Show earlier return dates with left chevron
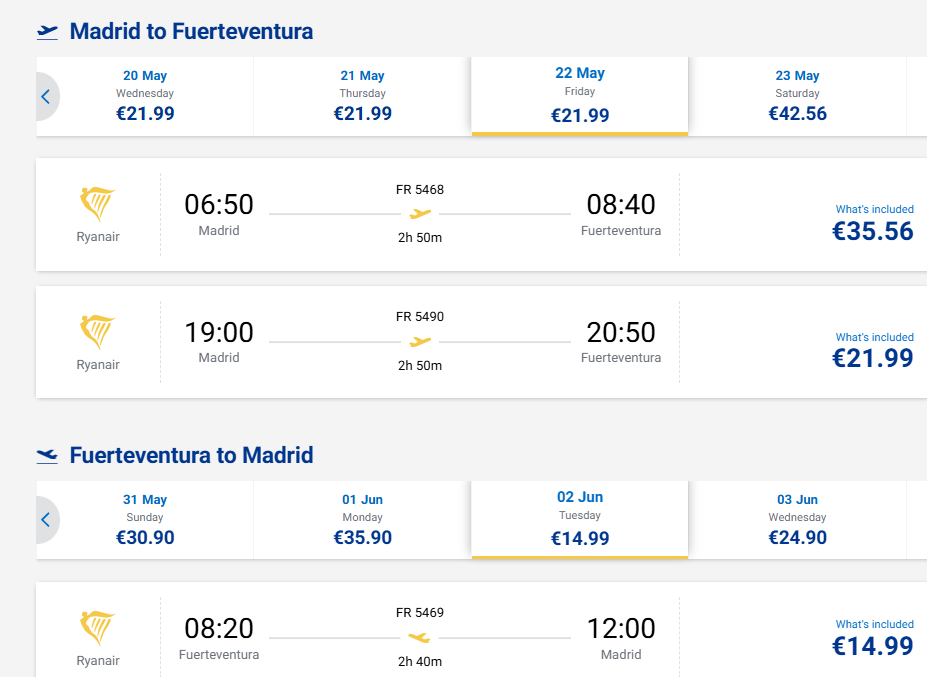Image resolution: width=927 pixels, height=677 pixels. tap(46, 520)
